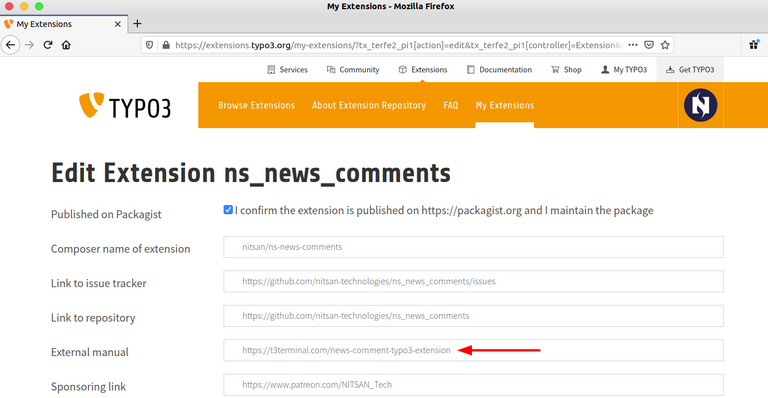Screen dimensions: 768x398
Task: Click the Link to repository field
Action: coord(473,316)
